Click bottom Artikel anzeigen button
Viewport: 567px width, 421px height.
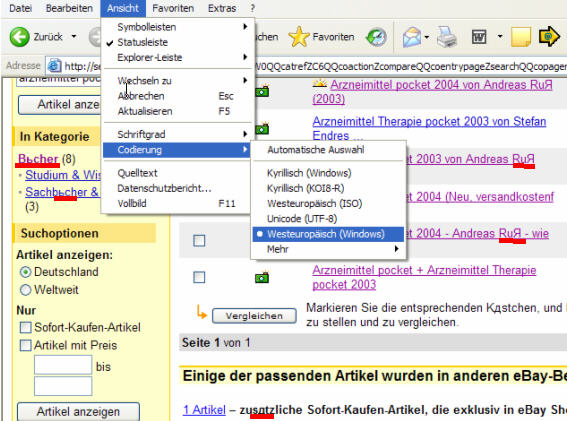point(78,412)
